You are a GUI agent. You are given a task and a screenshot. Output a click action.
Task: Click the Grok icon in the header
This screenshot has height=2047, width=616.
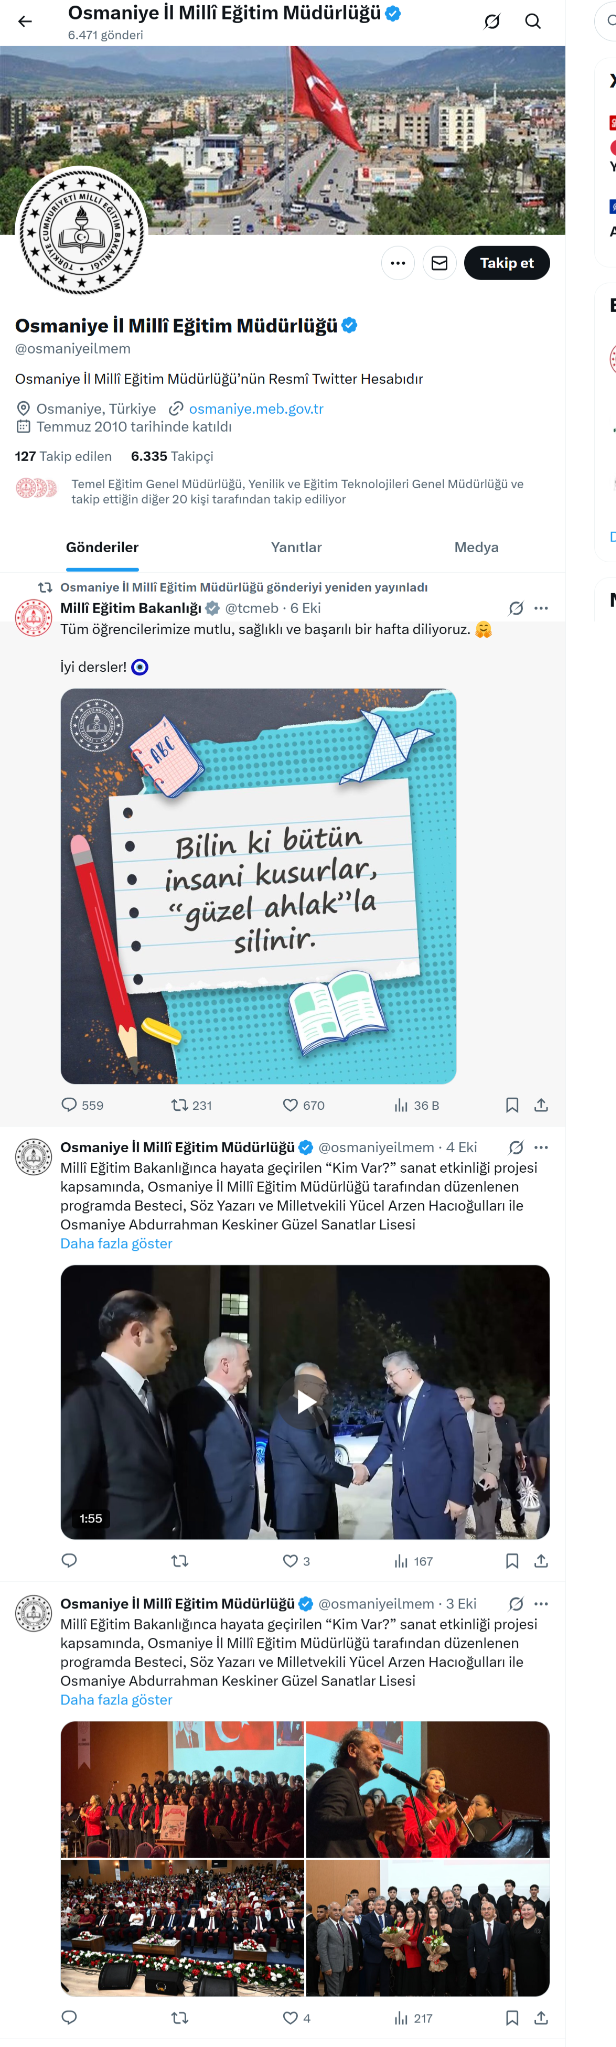point(492,21)
